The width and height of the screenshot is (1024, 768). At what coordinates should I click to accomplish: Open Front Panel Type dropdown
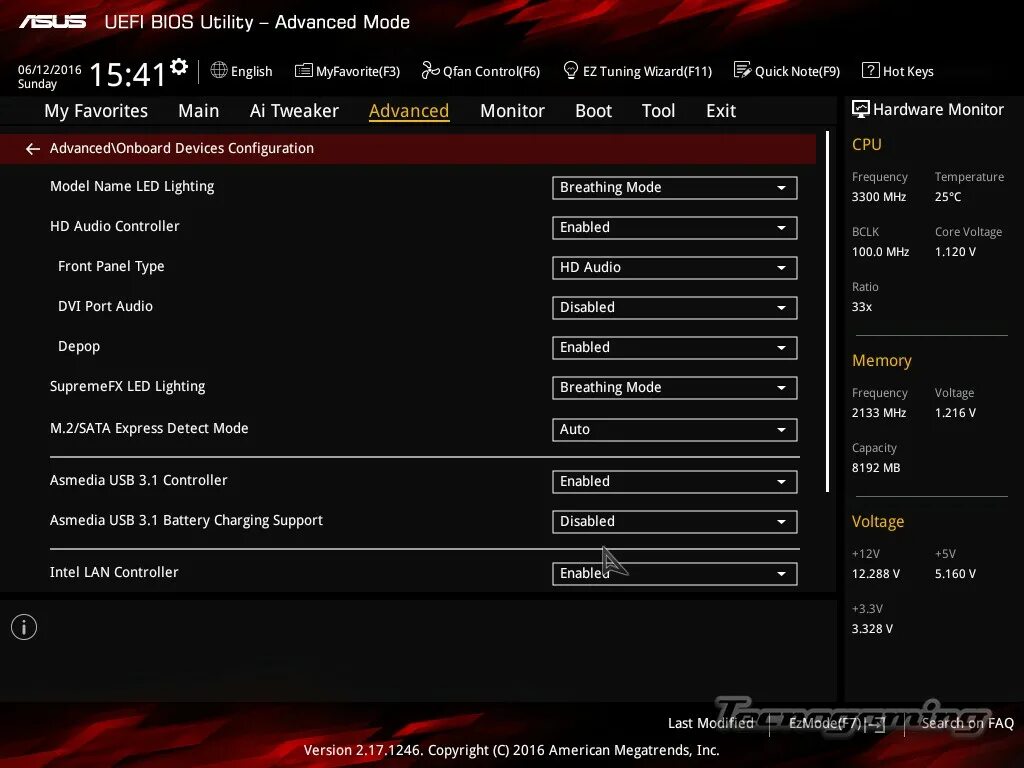tap(675, 268)
